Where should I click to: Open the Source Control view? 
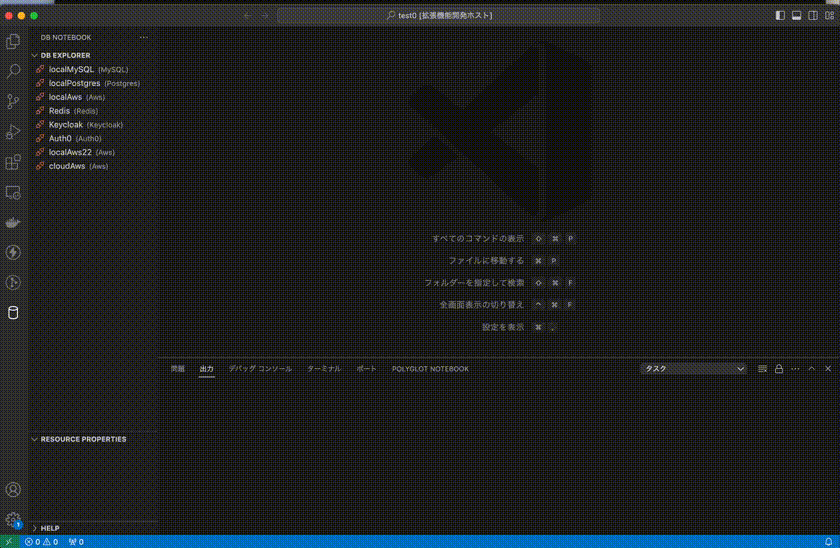tap(13, 101)
